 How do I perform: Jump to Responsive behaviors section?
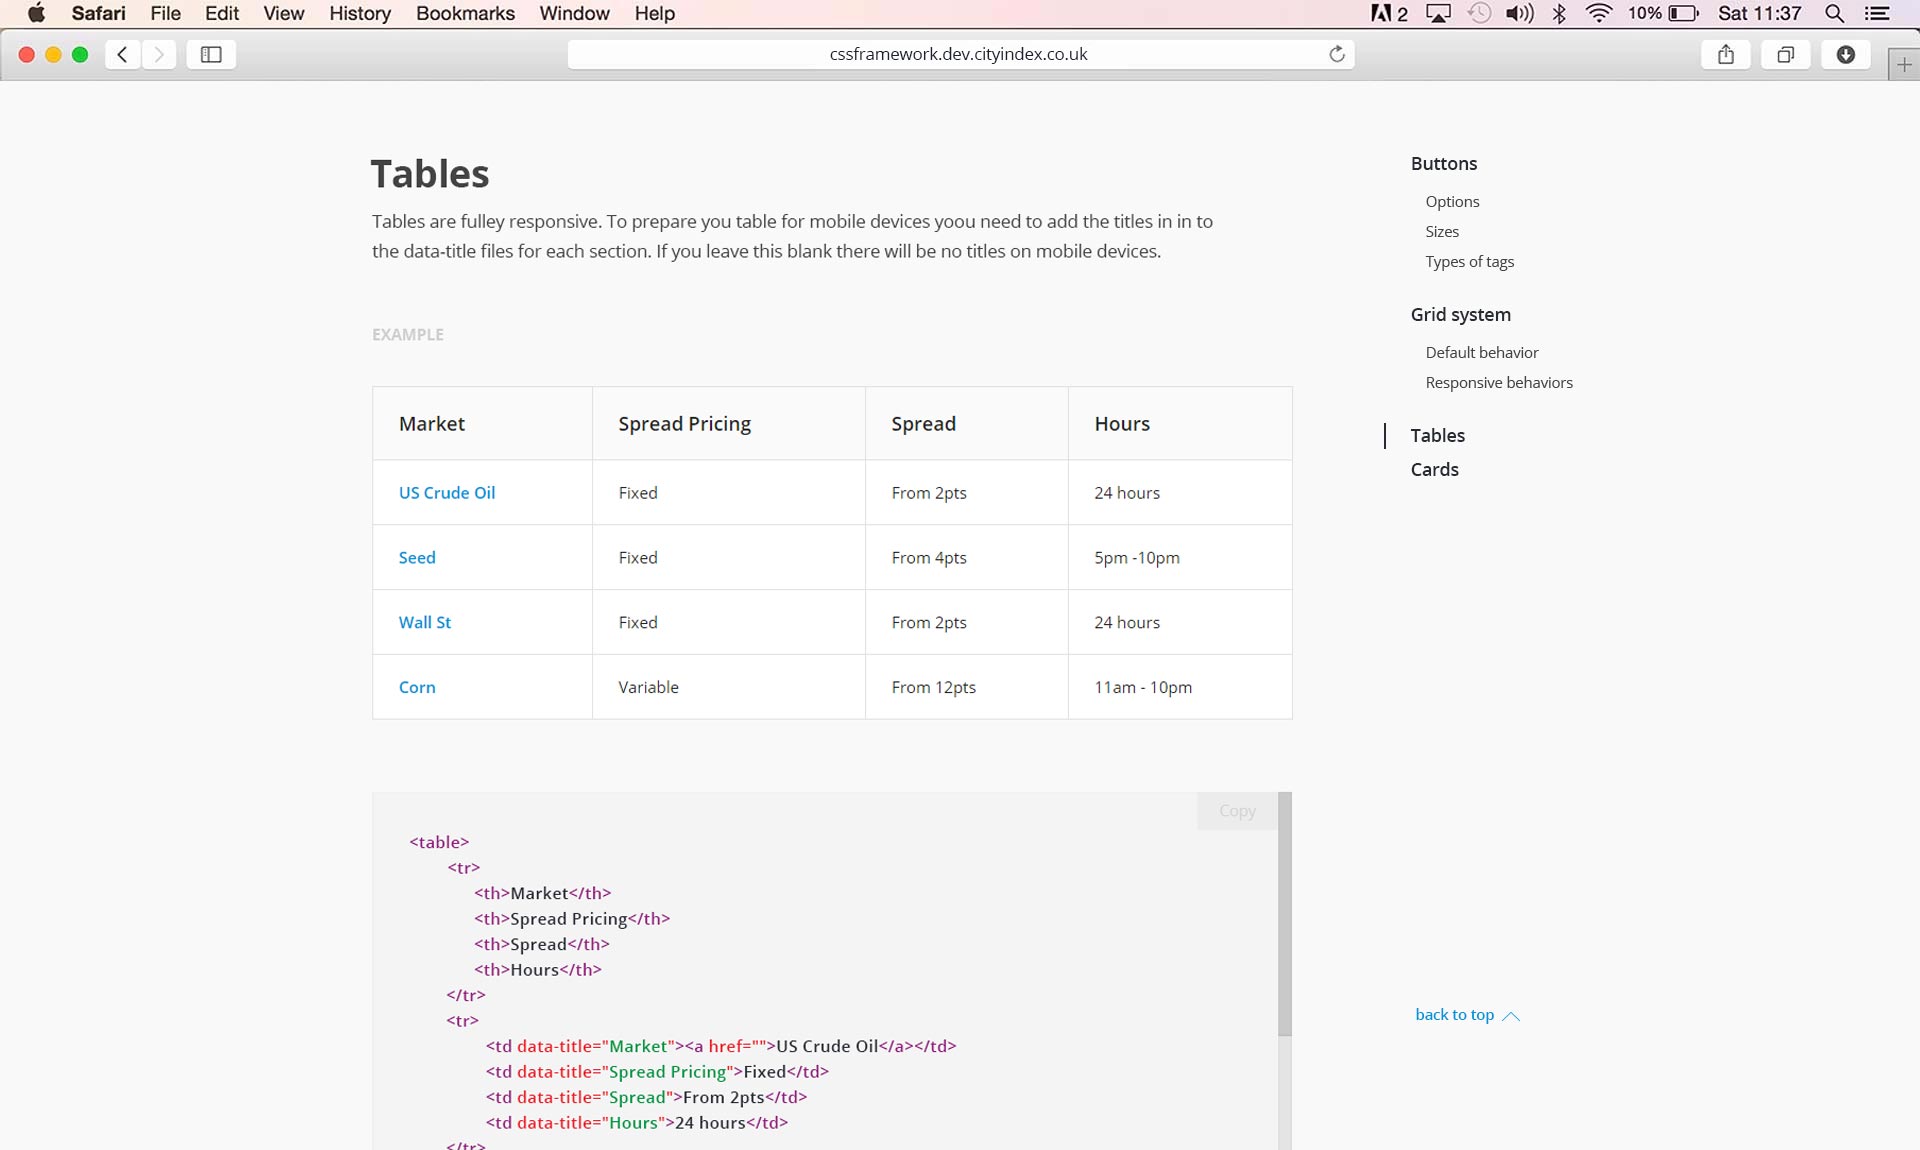coord(1498,383)
